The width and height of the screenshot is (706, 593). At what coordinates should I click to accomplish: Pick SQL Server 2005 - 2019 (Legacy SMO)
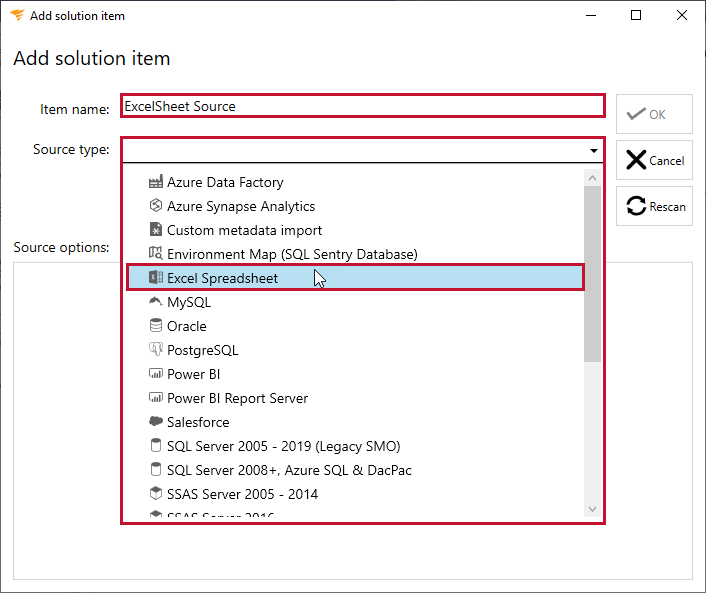[355, 446]
